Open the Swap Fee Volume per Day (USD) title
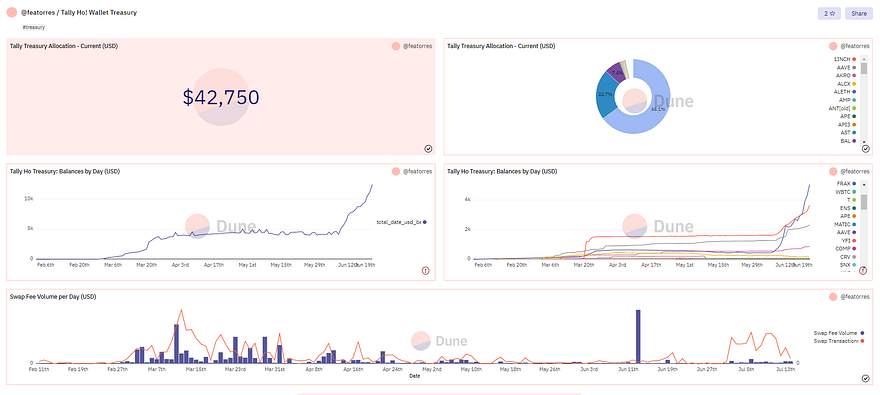This screenshot has height=395, width=880. point(53,296)
